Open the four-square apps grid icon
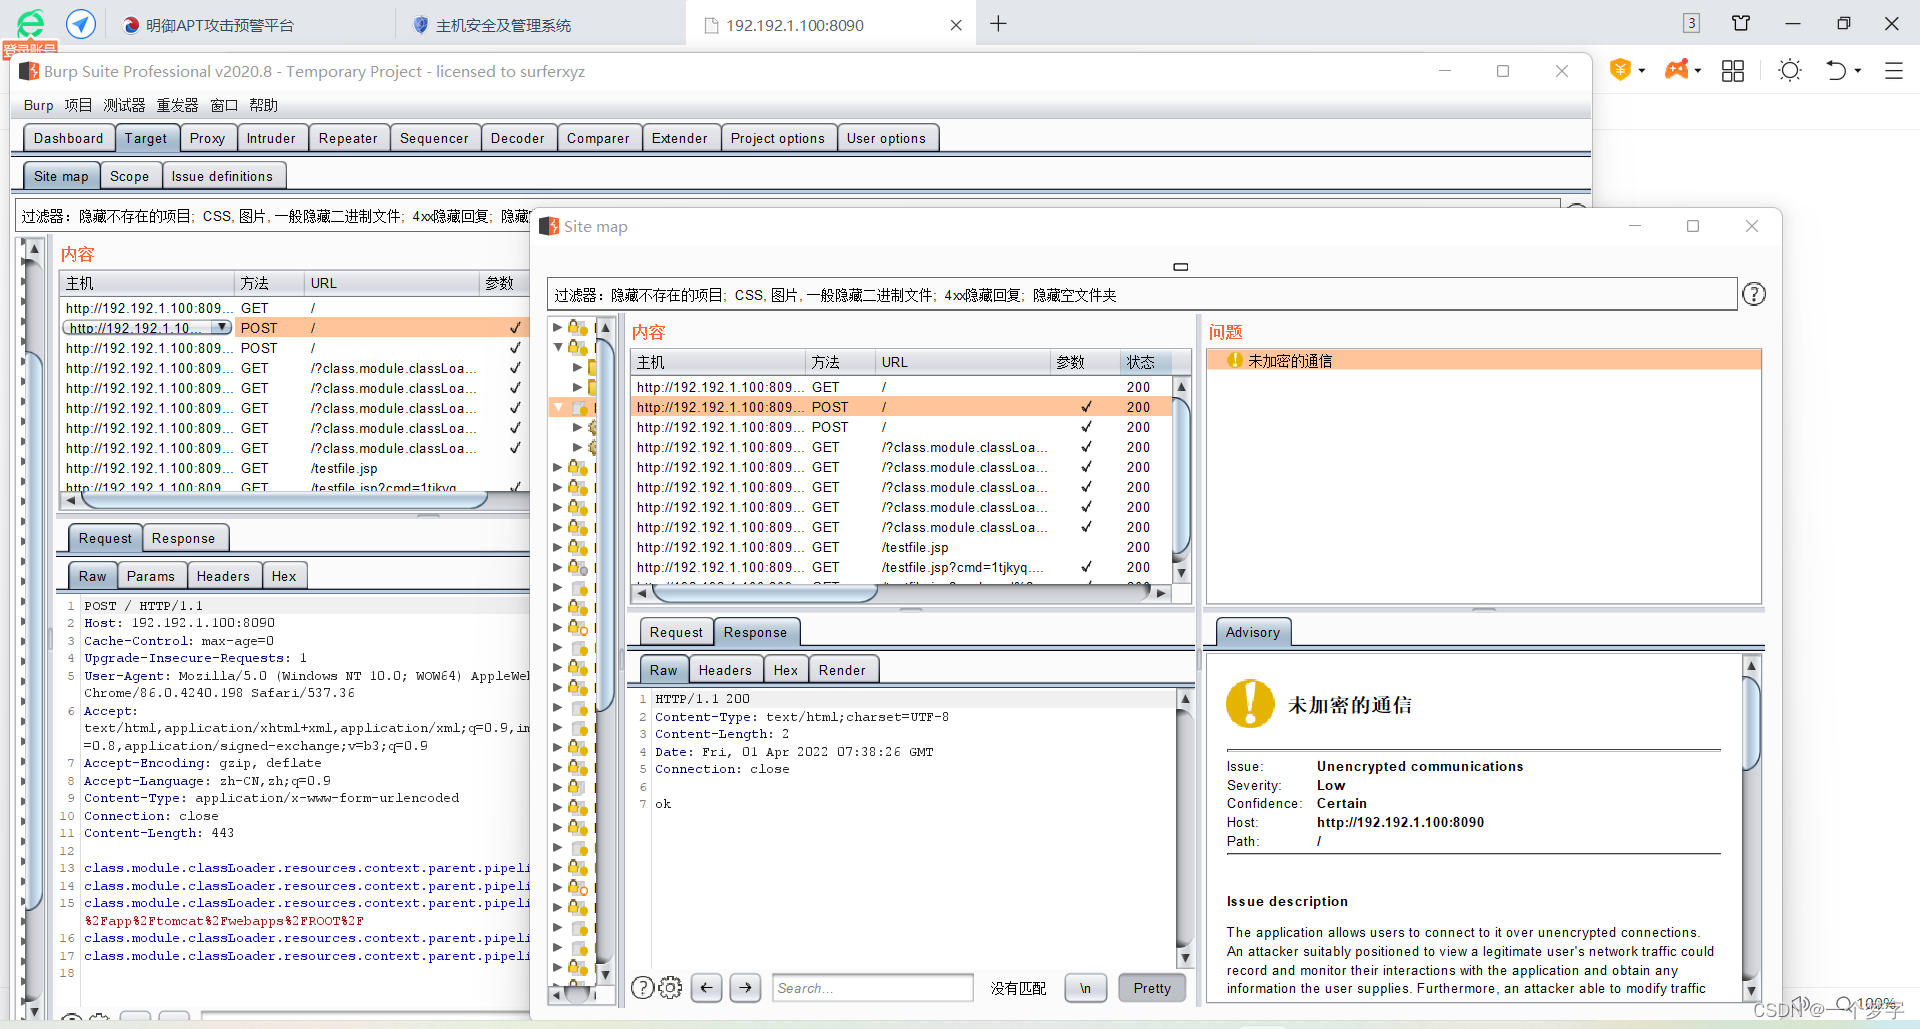This screenshot has width=1920, height=1029. click(x=1733, y=71)
